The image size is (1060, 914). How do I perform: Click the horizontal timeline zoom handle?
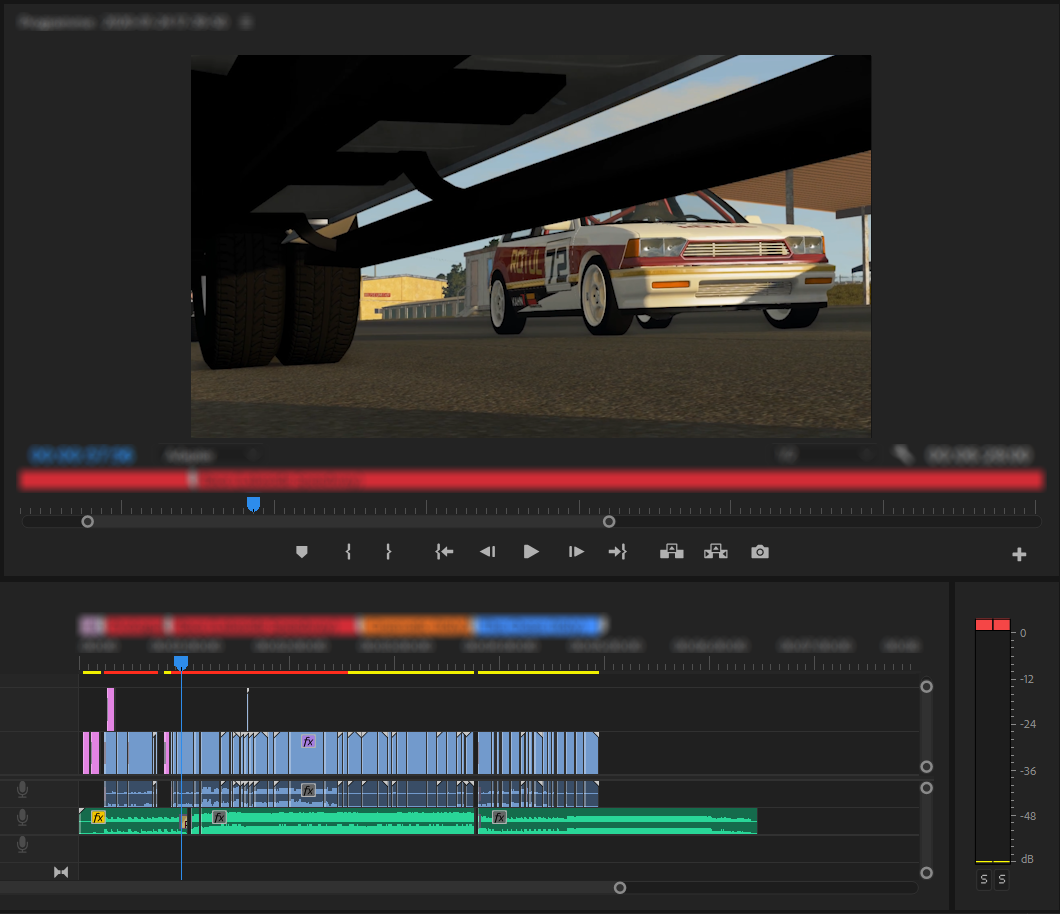pos(620,888)
